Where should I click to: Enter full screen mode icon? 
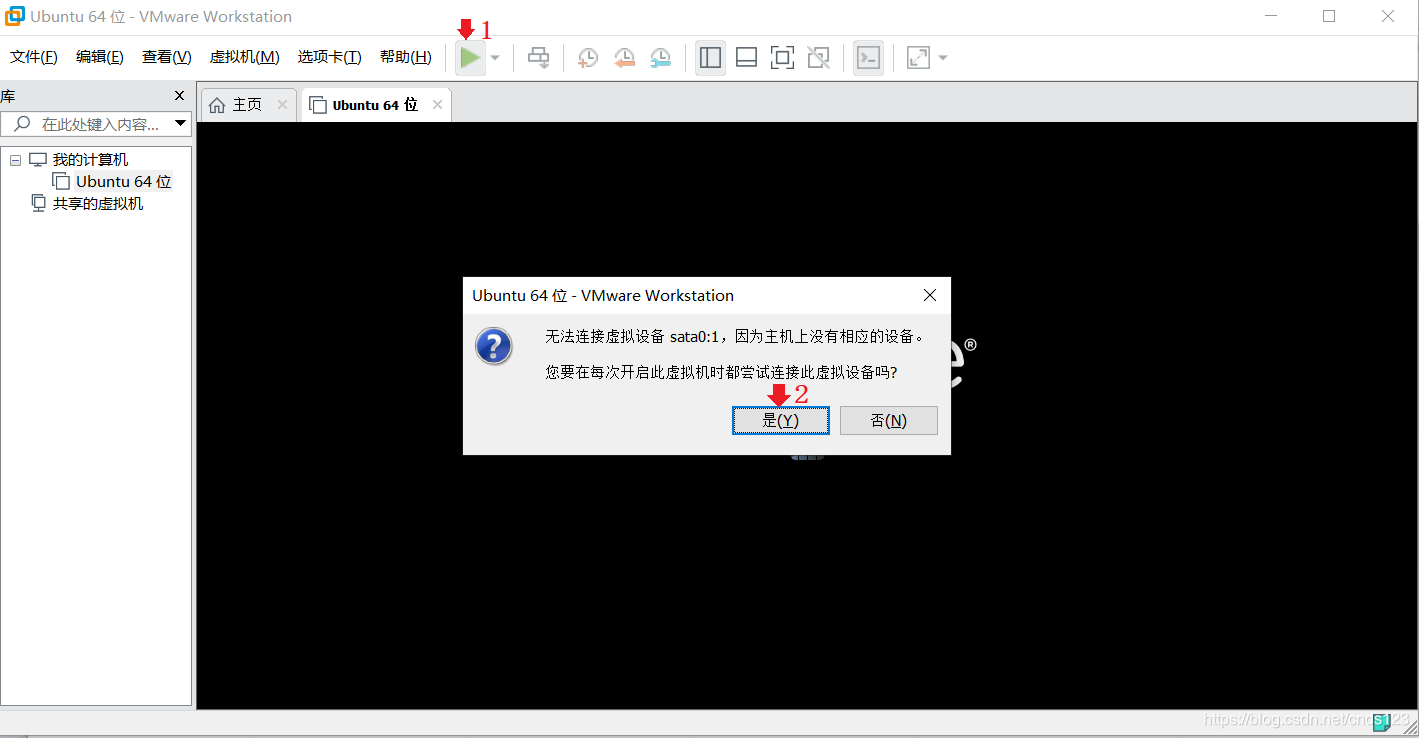(782, 58)
